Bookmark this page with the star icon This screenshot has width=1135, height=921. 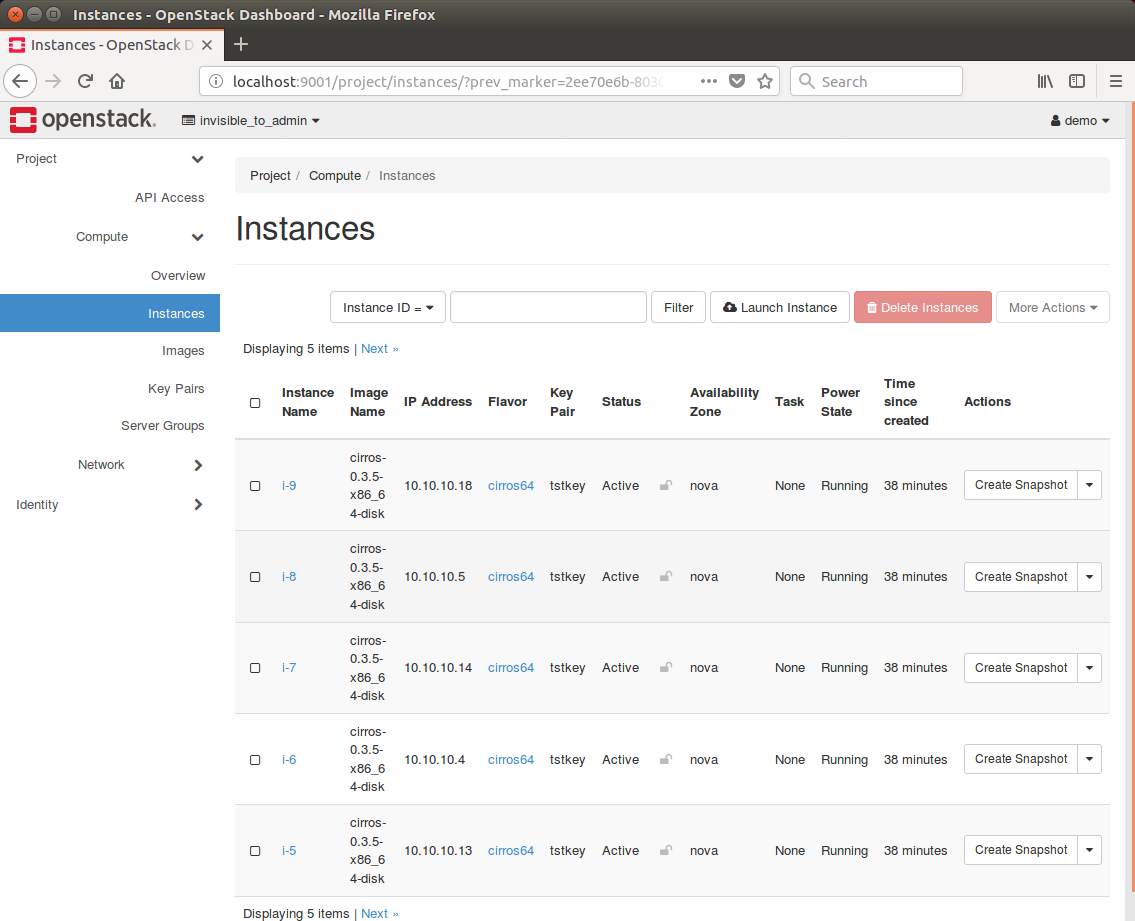click(765, 81)
